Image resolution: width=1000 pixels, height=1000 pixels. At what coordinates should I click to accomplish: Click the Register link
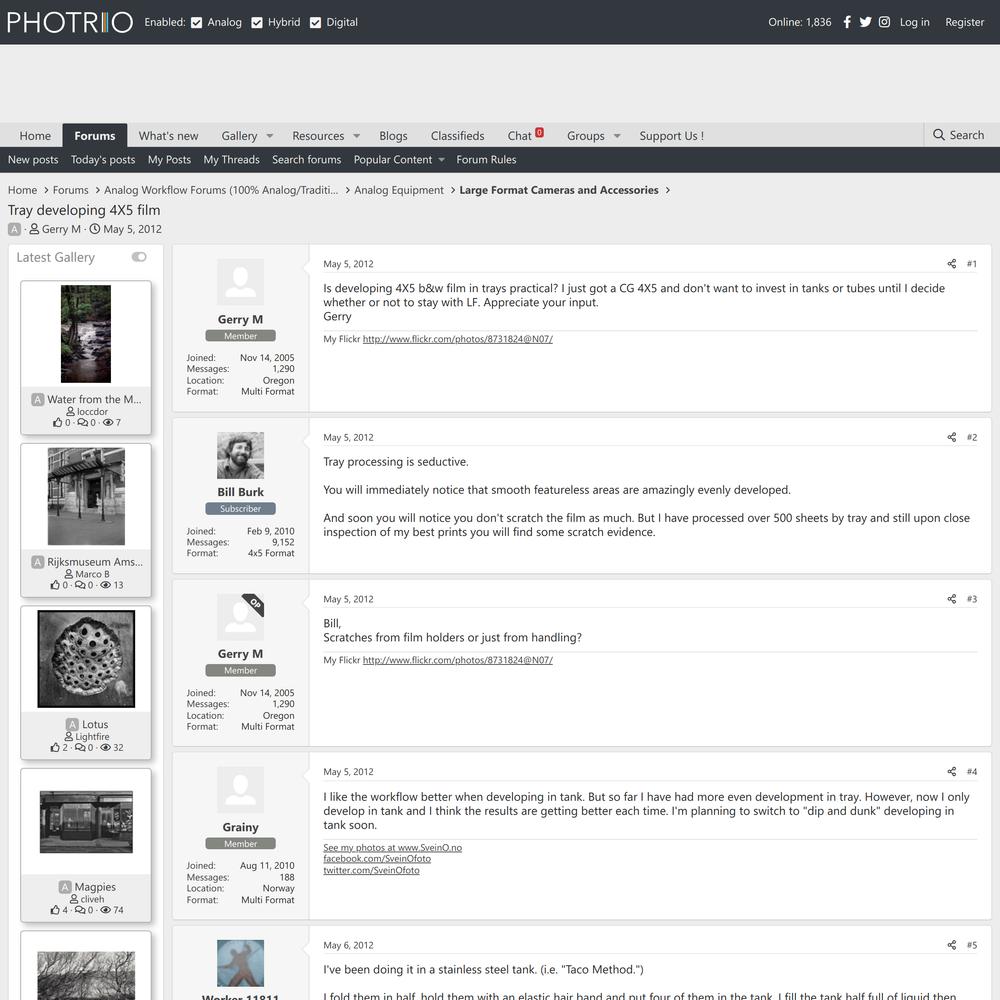(964, 22)
